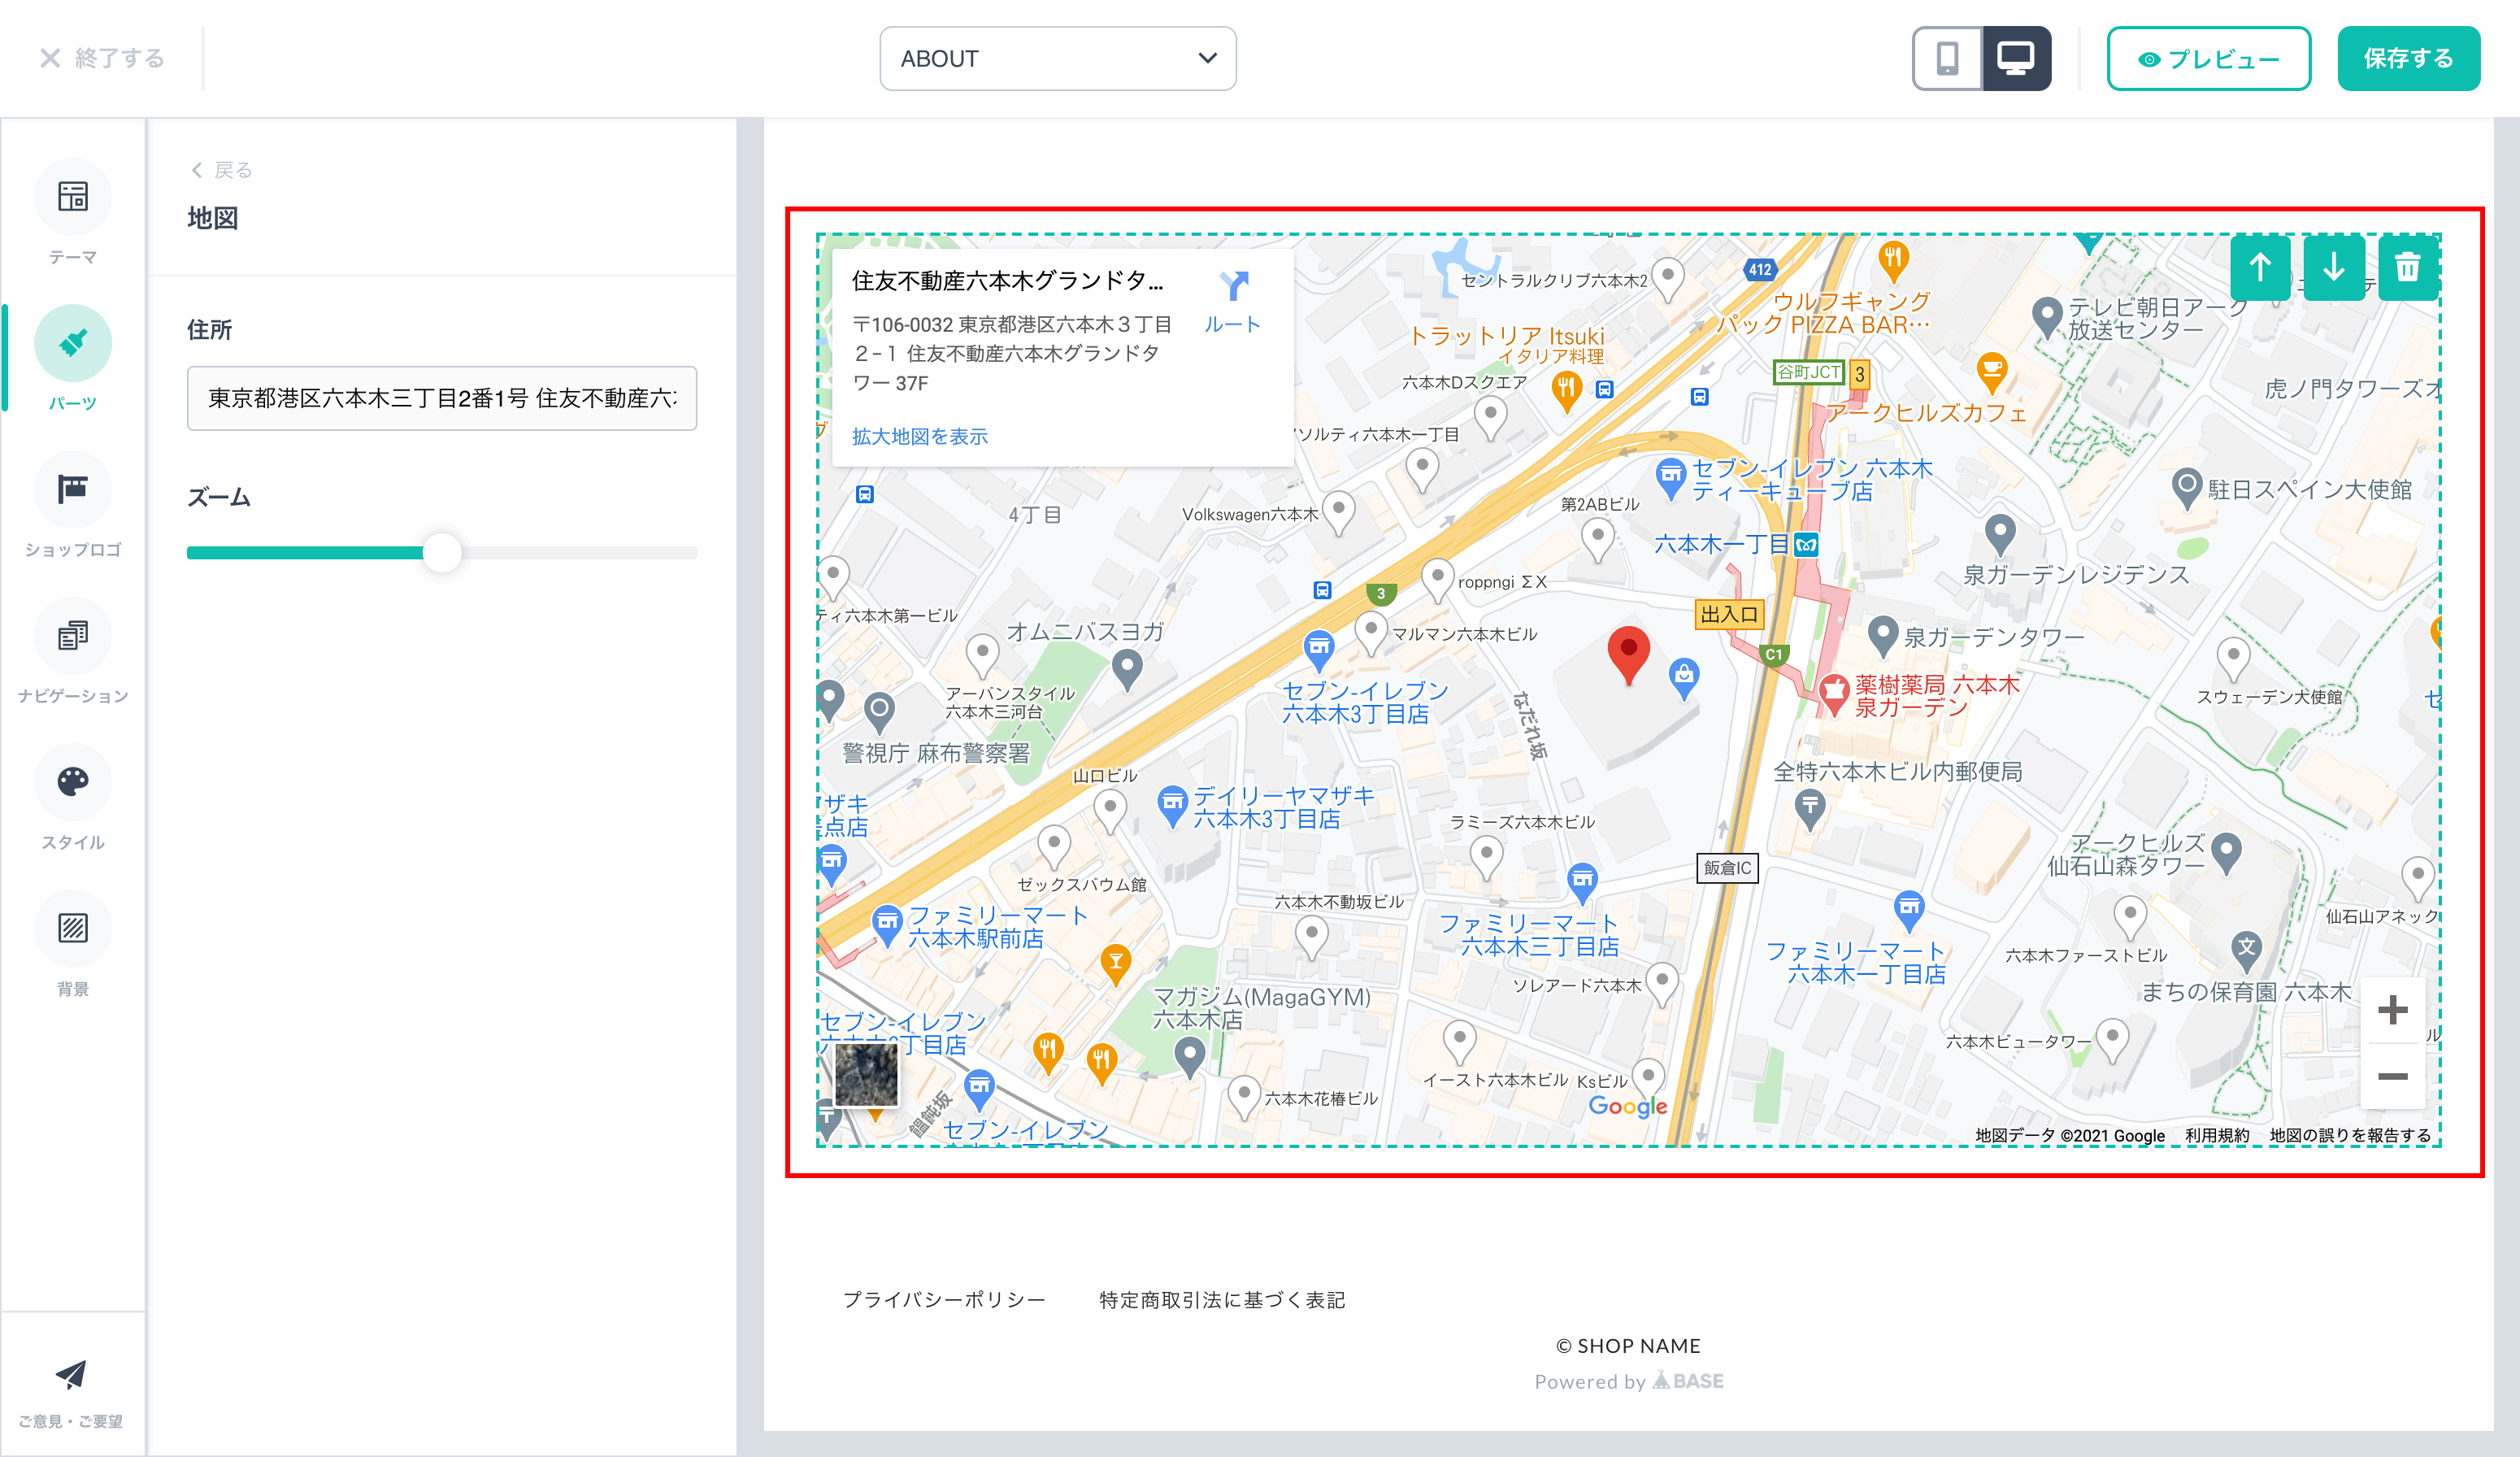The width and height of the screenshot is (2520, 1457).
Task: Click the 終了する exit button
Action: click(x=101, y=59)
